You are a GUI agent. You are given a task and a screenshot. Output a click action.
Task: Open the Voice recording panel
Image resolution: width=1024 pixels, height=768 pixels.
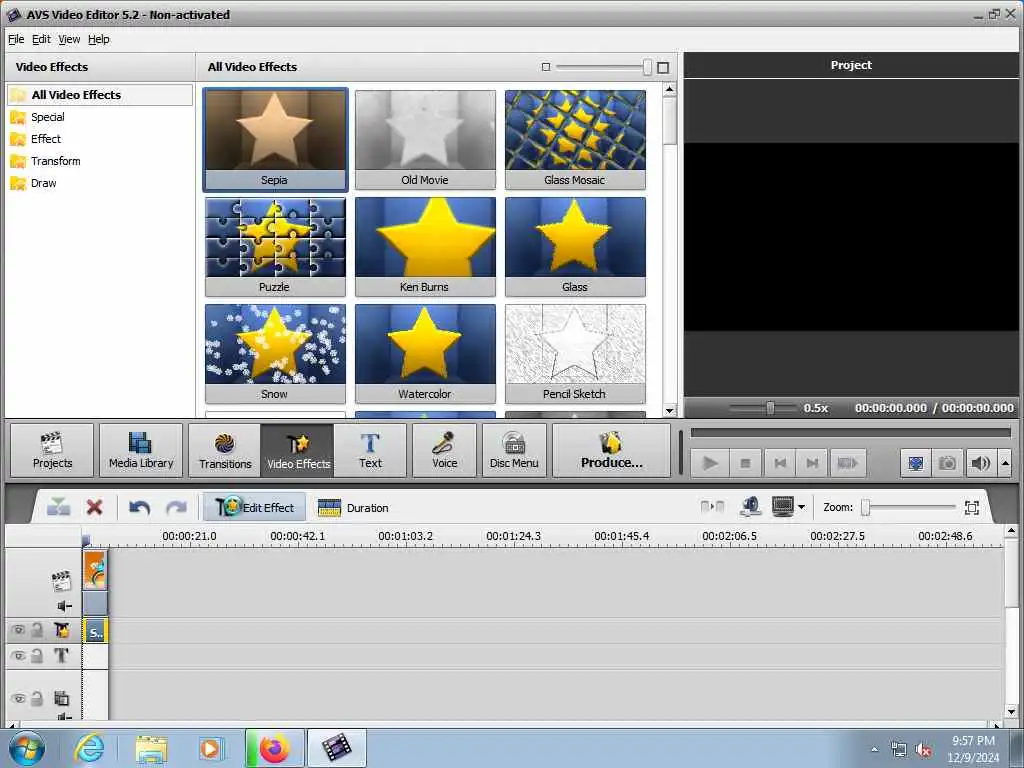(x=444, y=451)
